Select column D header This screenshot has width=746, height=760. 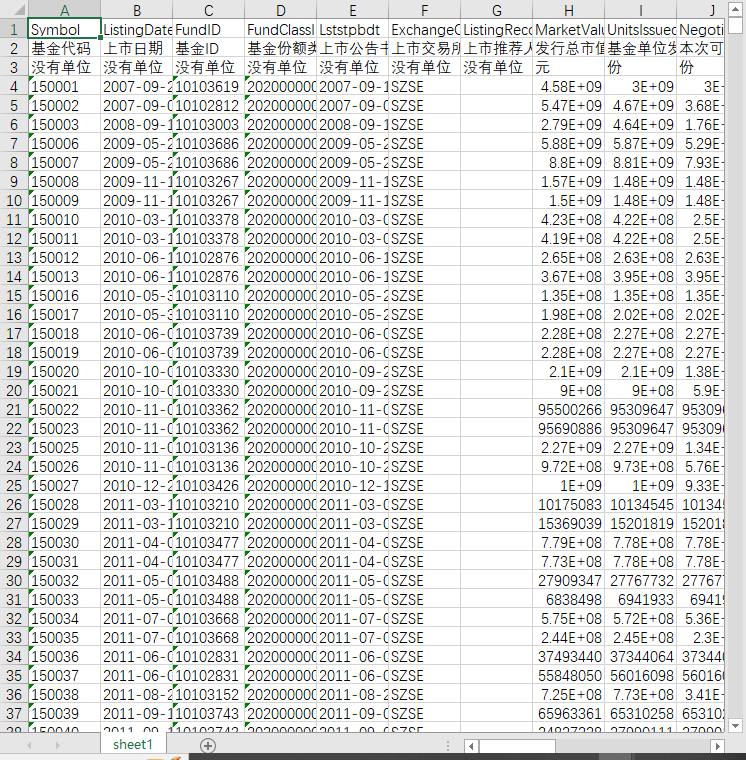click(280, 10)
